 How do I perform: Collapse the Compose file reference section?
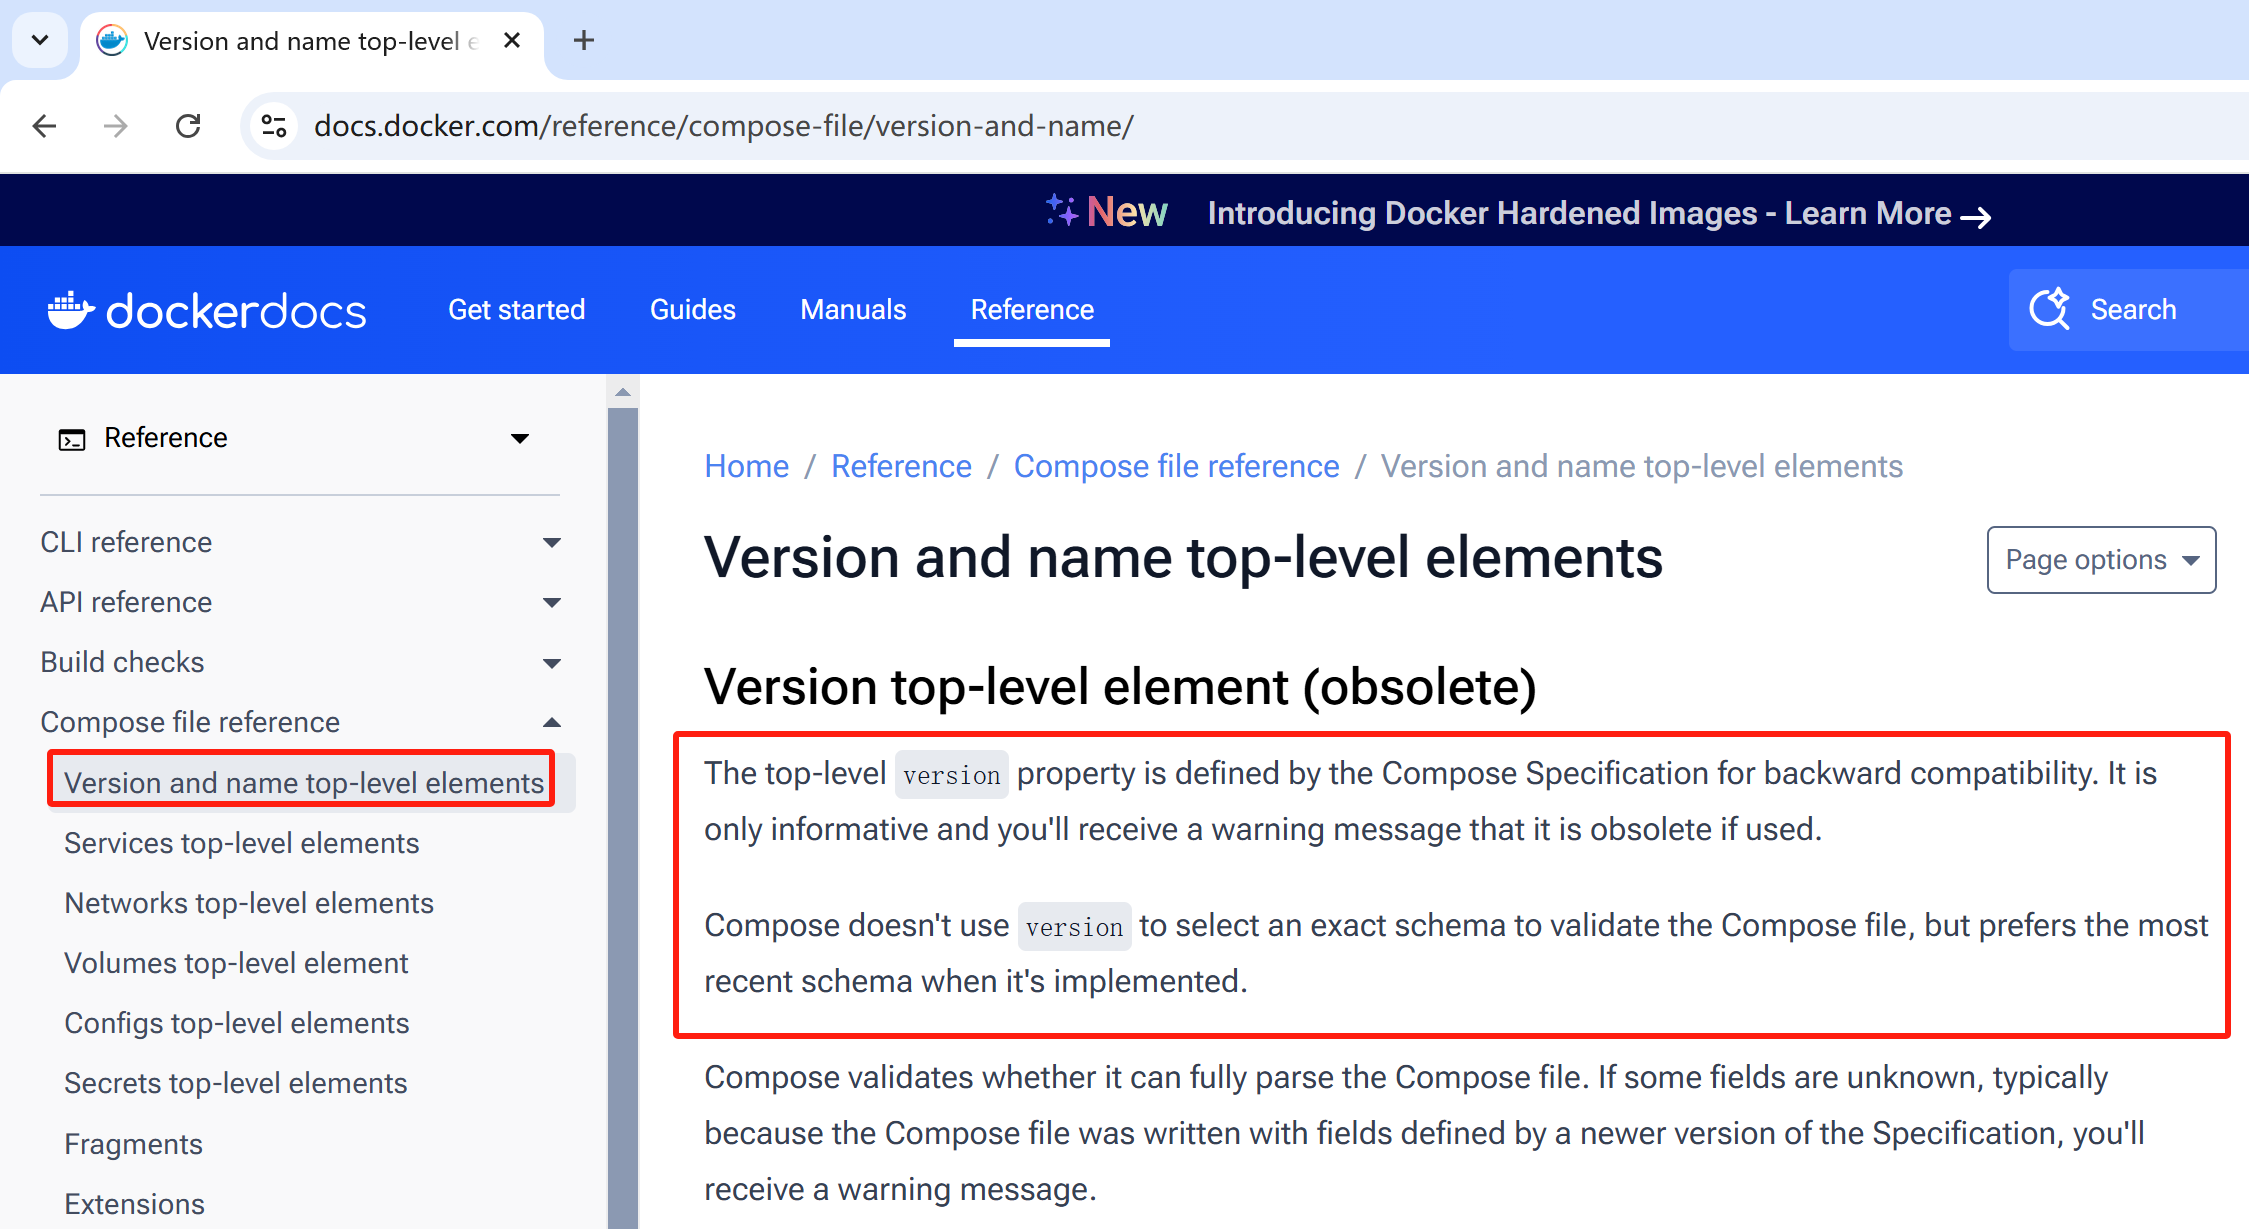coord(552,723)
